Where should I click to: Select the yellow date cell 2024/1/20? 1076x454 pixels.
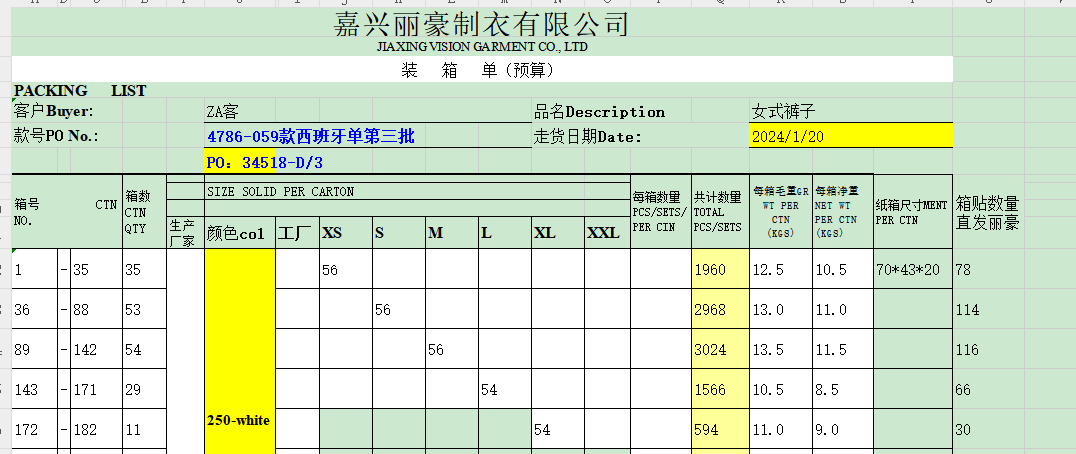pyautogui.click(x=786, y=137)
